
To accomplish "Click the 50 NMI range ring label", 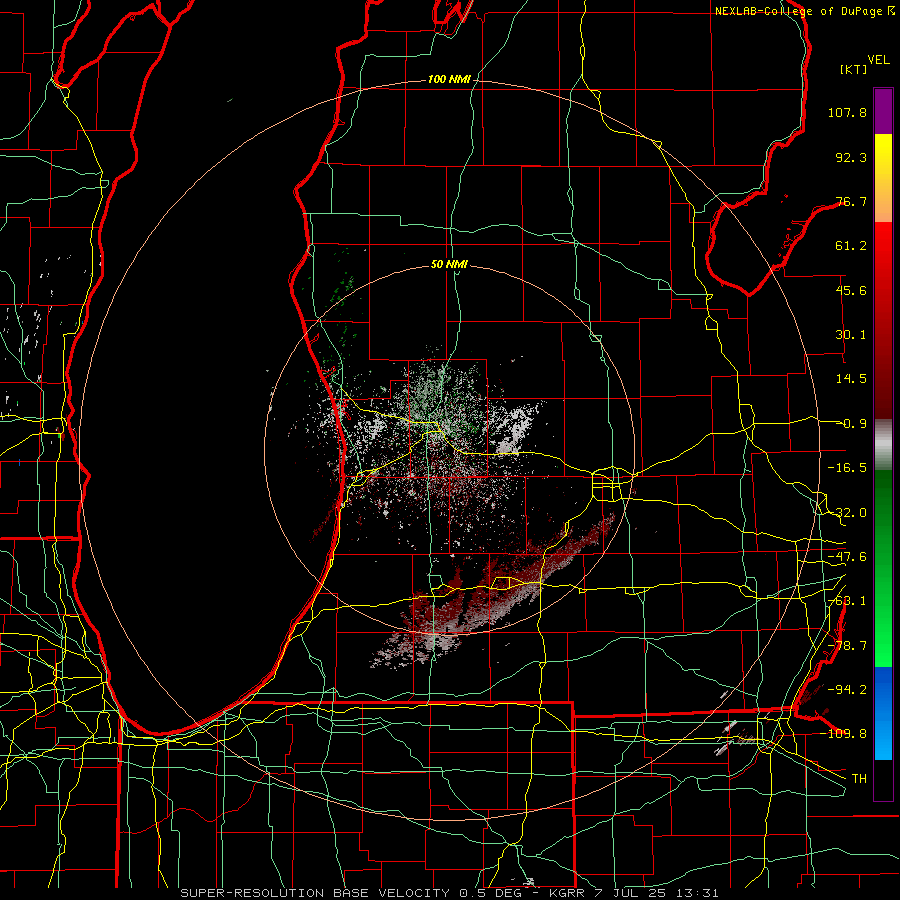I will (449, 264).
